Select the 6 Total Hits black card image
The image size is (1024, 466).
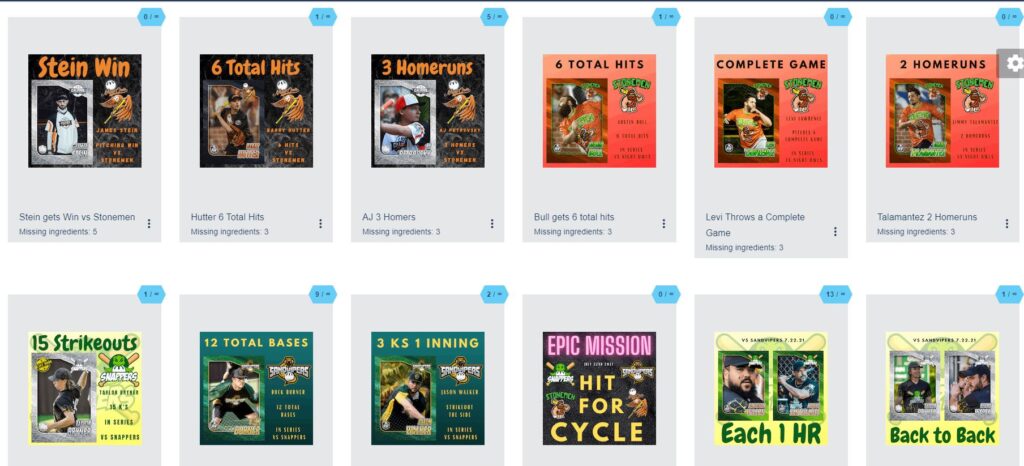pos(256,111)
